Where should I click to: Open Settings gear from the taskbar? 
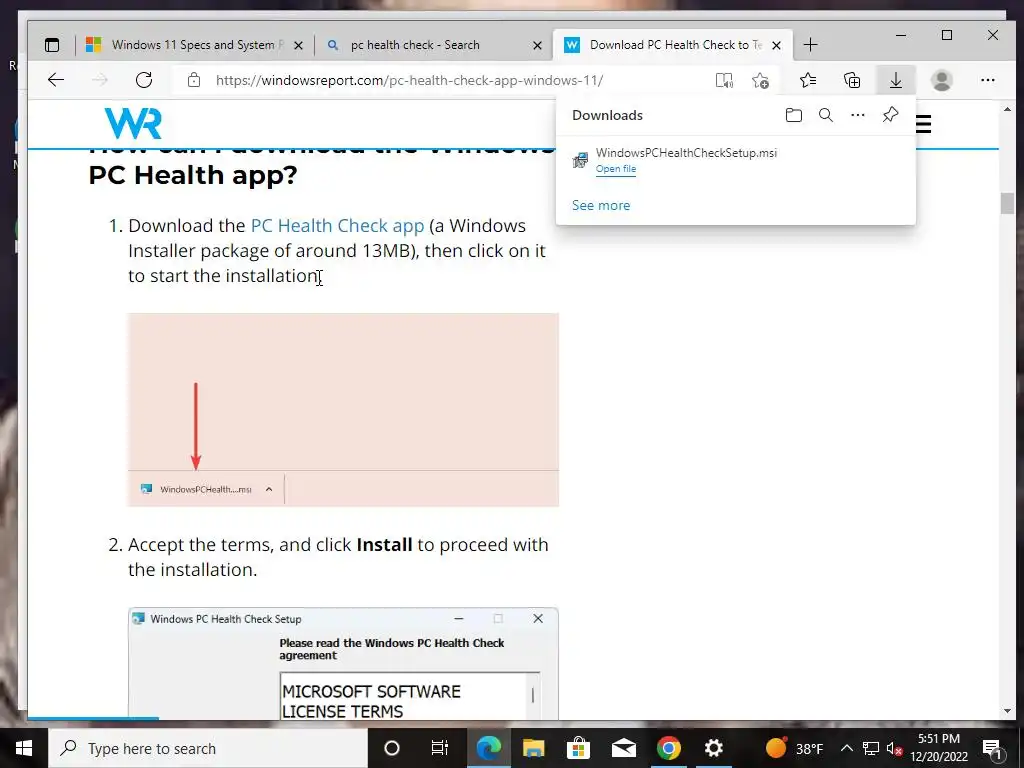tap(714, 748)
